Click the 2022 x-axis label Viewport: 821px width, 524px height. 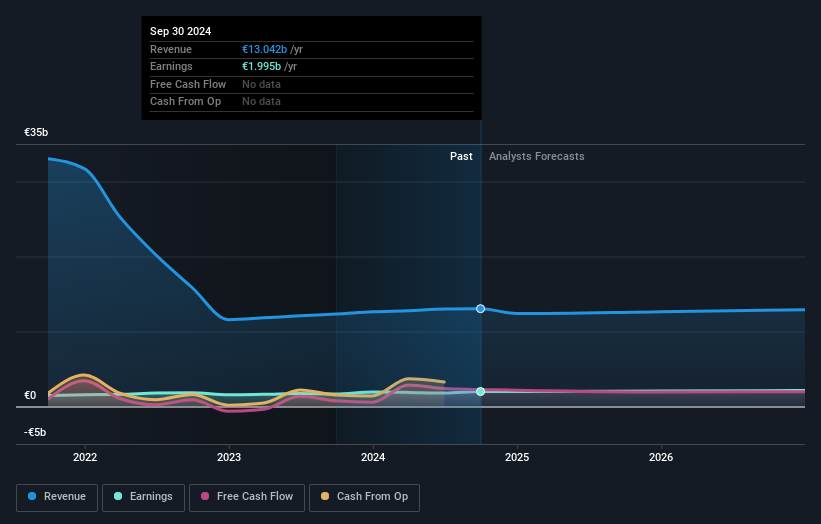(85, 457)
